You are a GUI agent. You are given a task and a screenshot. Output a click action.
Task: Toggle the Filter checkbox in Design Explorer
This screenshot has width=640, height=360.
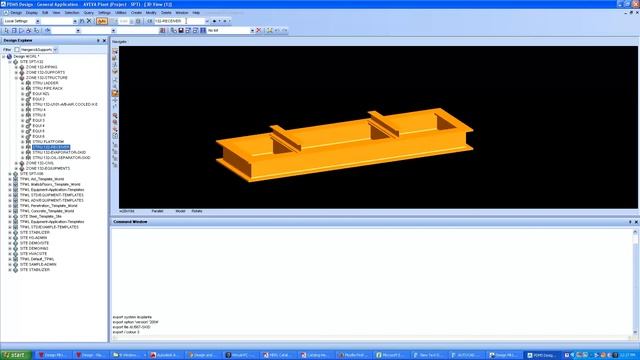(x=17, y=49)
